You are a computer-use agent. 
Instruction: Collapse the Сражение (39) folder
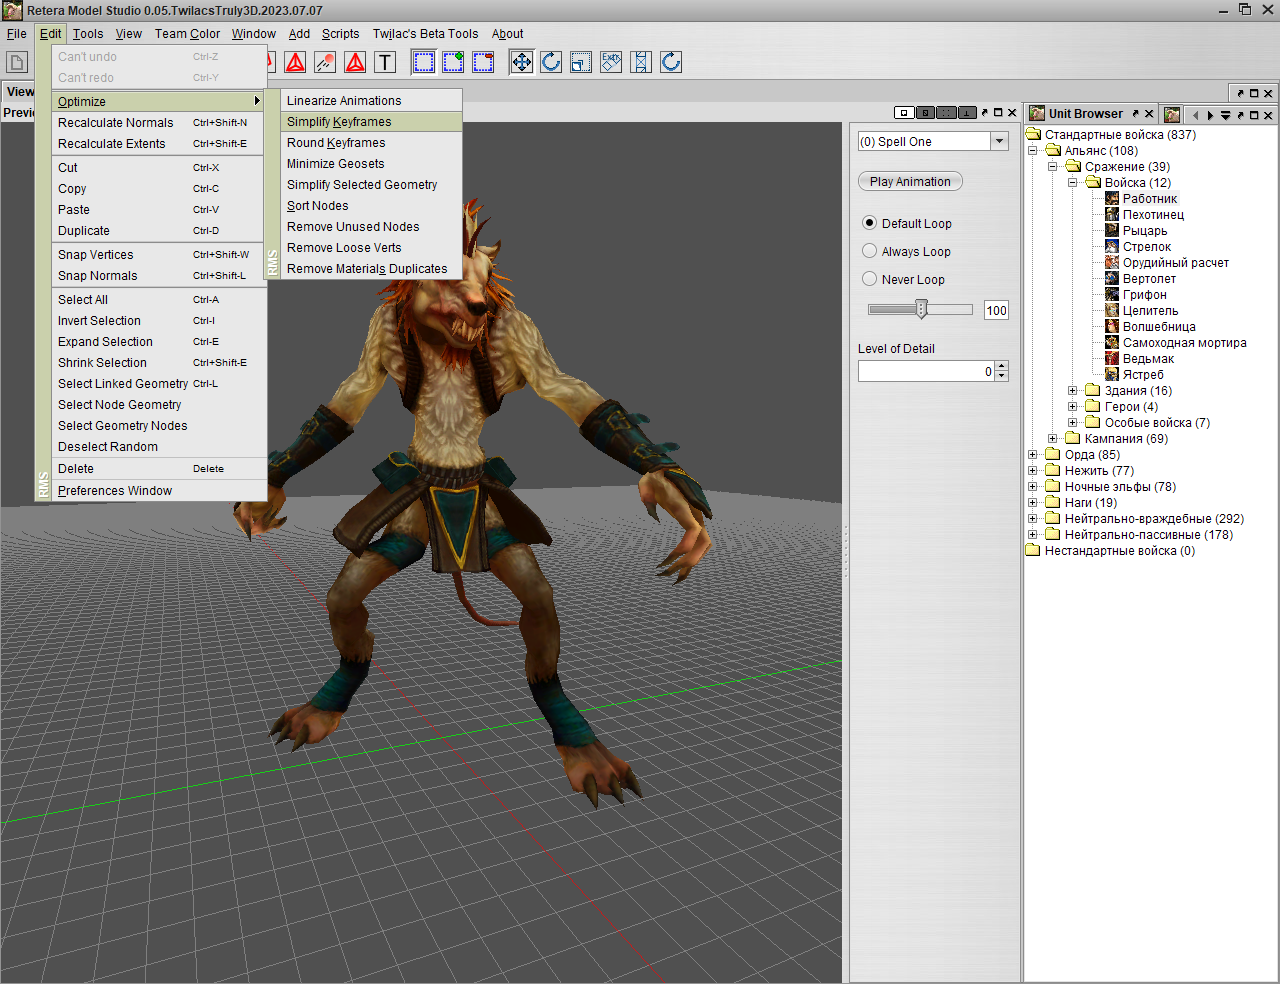[x=1053, y=167]
